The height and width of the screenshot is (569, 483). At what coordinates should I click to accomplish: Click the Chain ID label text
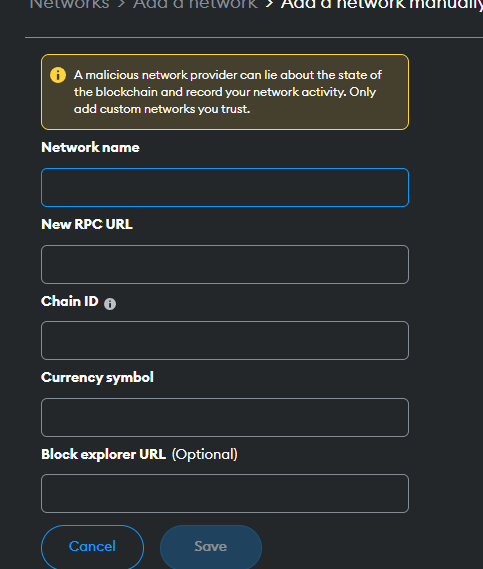click(x=70, y=301)
